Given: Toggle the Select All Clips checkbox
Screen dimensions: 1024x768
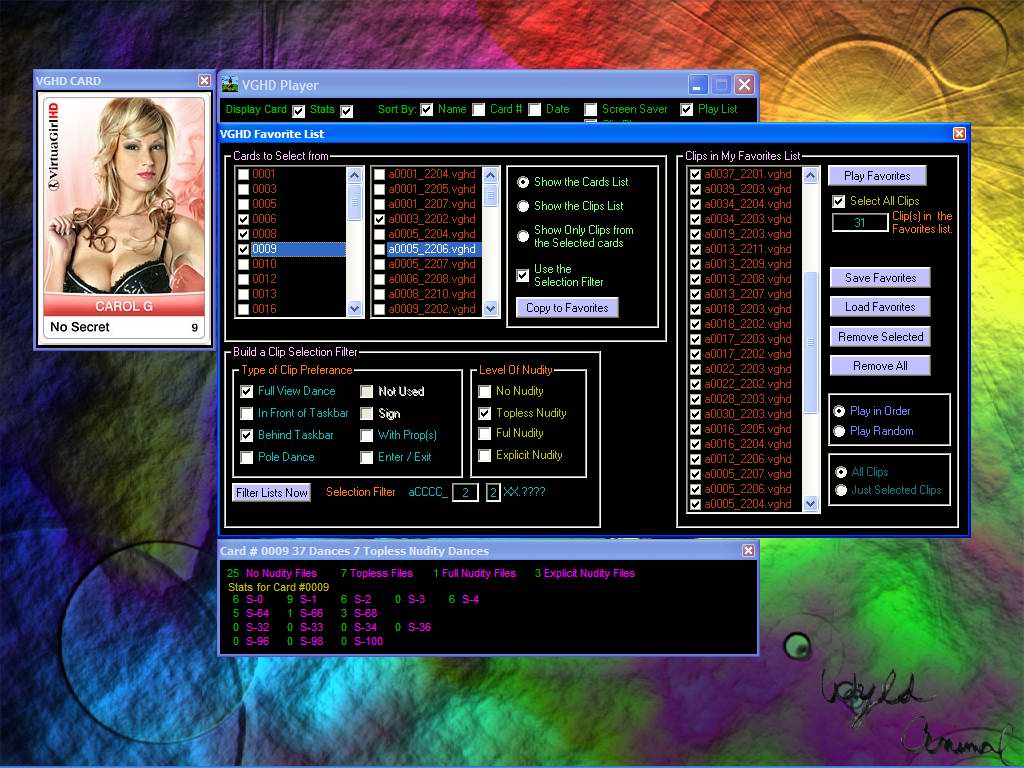Looking at the screenshot, I should coord(839,202).
